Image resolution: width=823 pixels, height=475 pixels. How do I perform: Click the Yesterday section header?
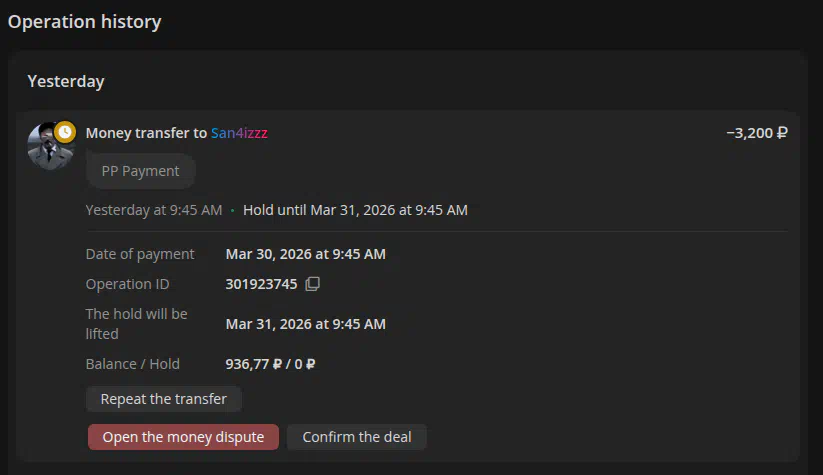point(66,82)
